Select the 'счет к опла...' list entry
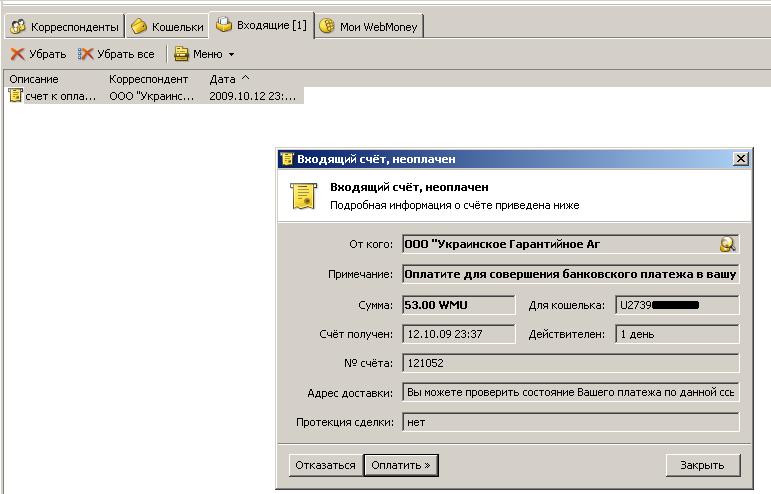The height and width of the screenshot is (494, 771). click(60, 96)
